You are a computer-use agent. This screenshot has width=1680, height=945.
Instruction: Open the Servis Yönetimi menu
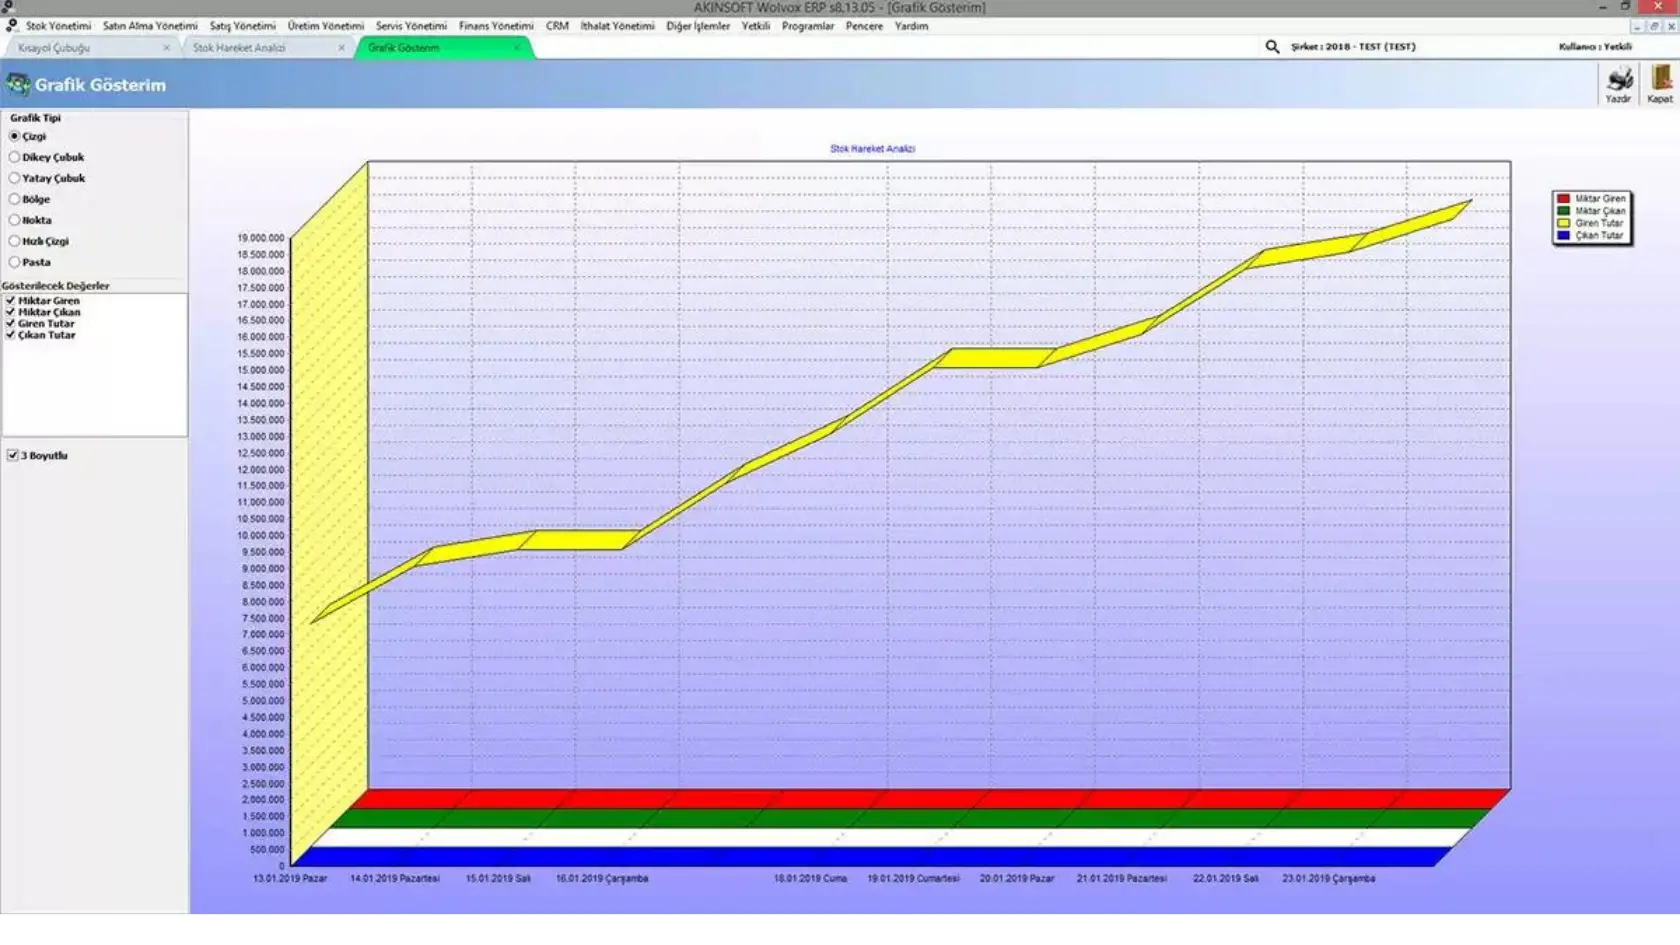click(x=411, y=26)
